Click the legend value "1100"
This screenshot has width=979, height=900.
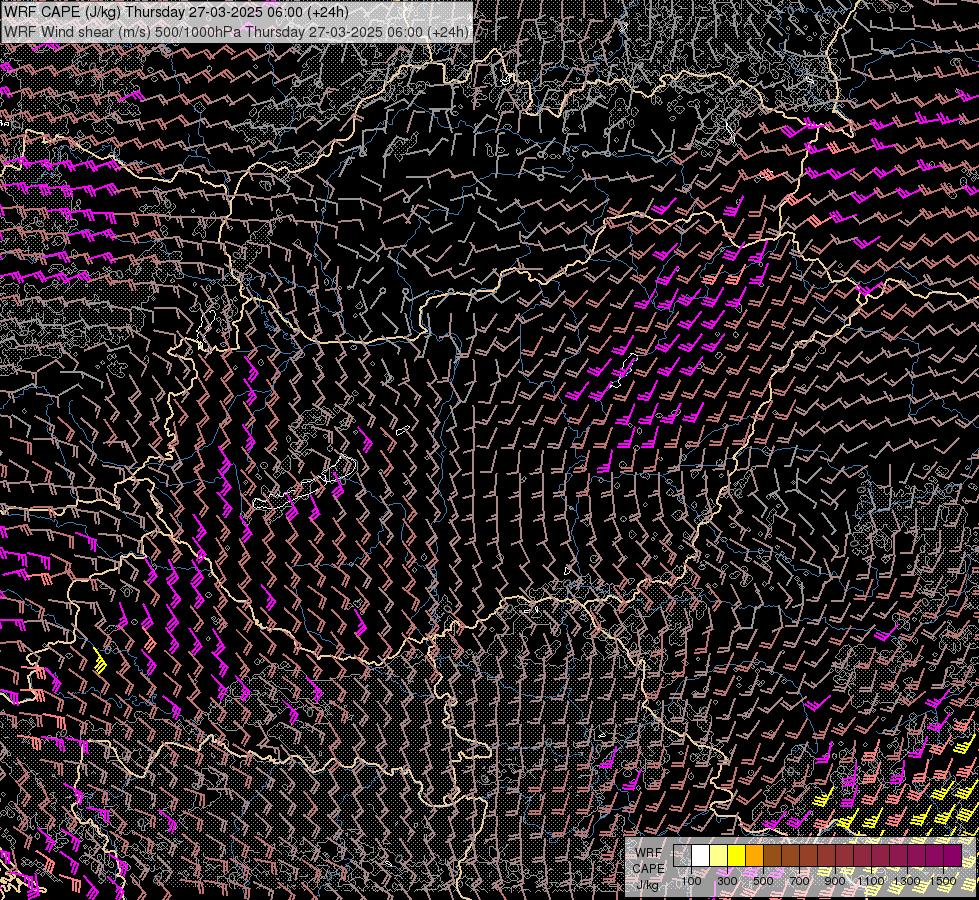871,881
